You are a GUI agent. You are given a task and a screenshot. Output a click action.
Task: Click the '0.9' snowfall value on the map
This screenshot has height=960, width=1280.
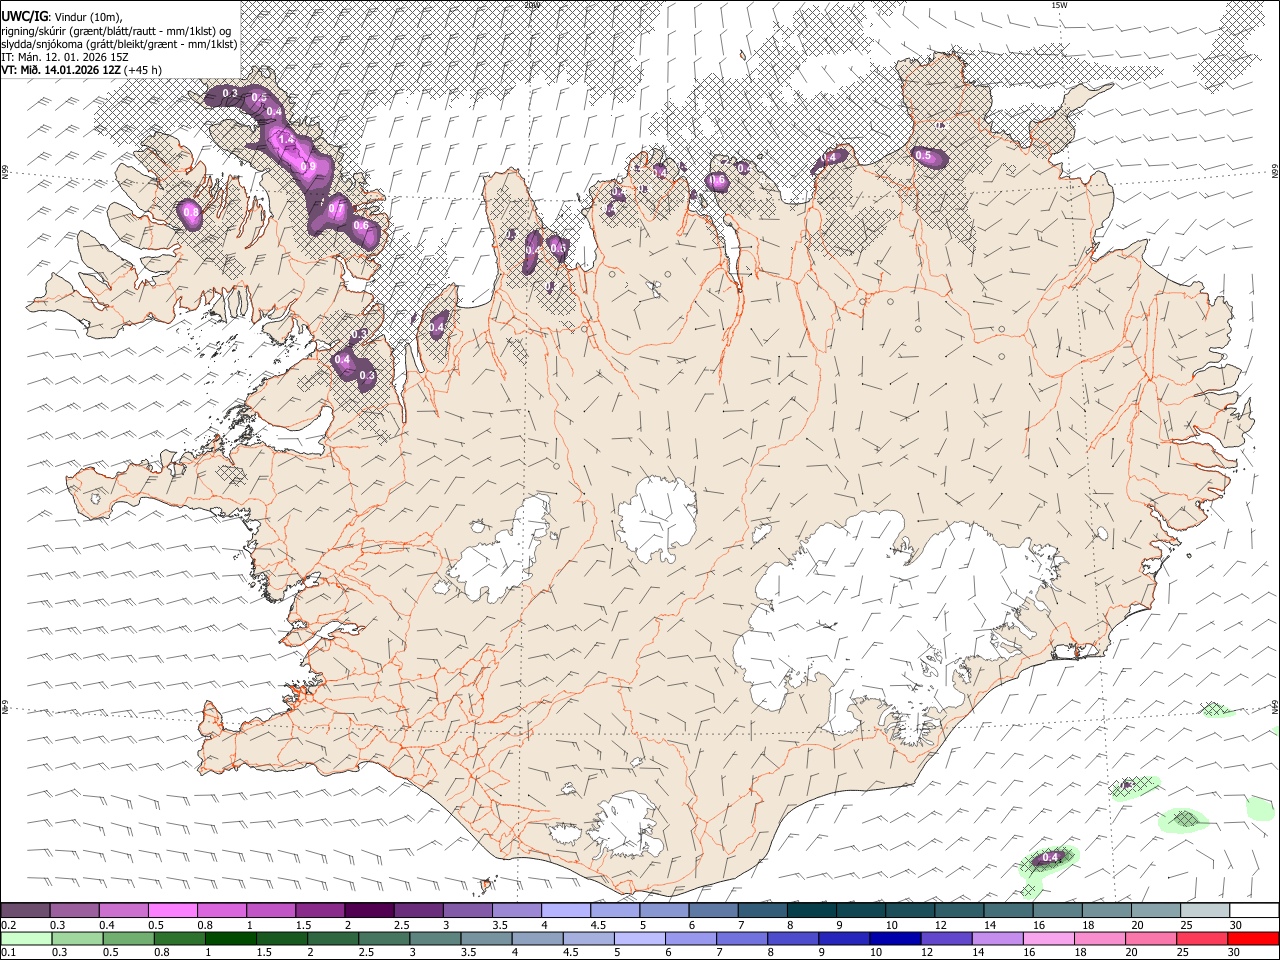(x=309, y=166)
